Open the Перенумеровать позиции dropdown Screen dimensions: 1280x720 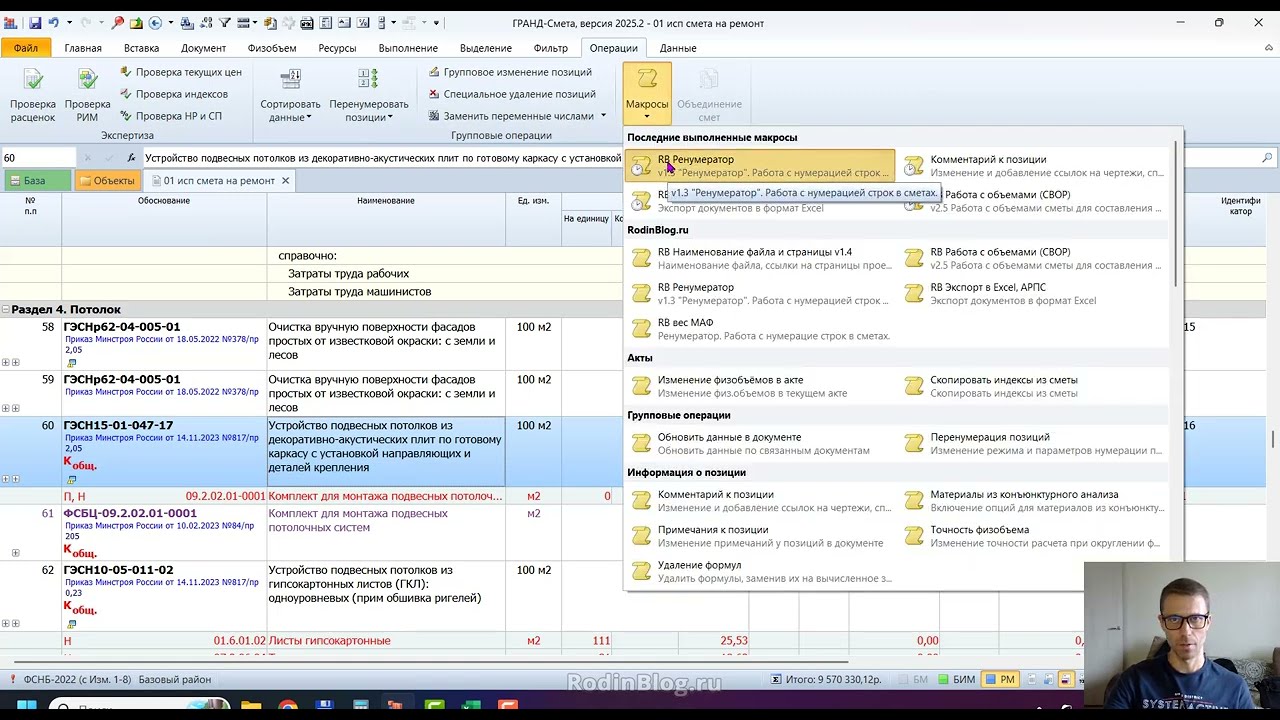pos(368,96)
